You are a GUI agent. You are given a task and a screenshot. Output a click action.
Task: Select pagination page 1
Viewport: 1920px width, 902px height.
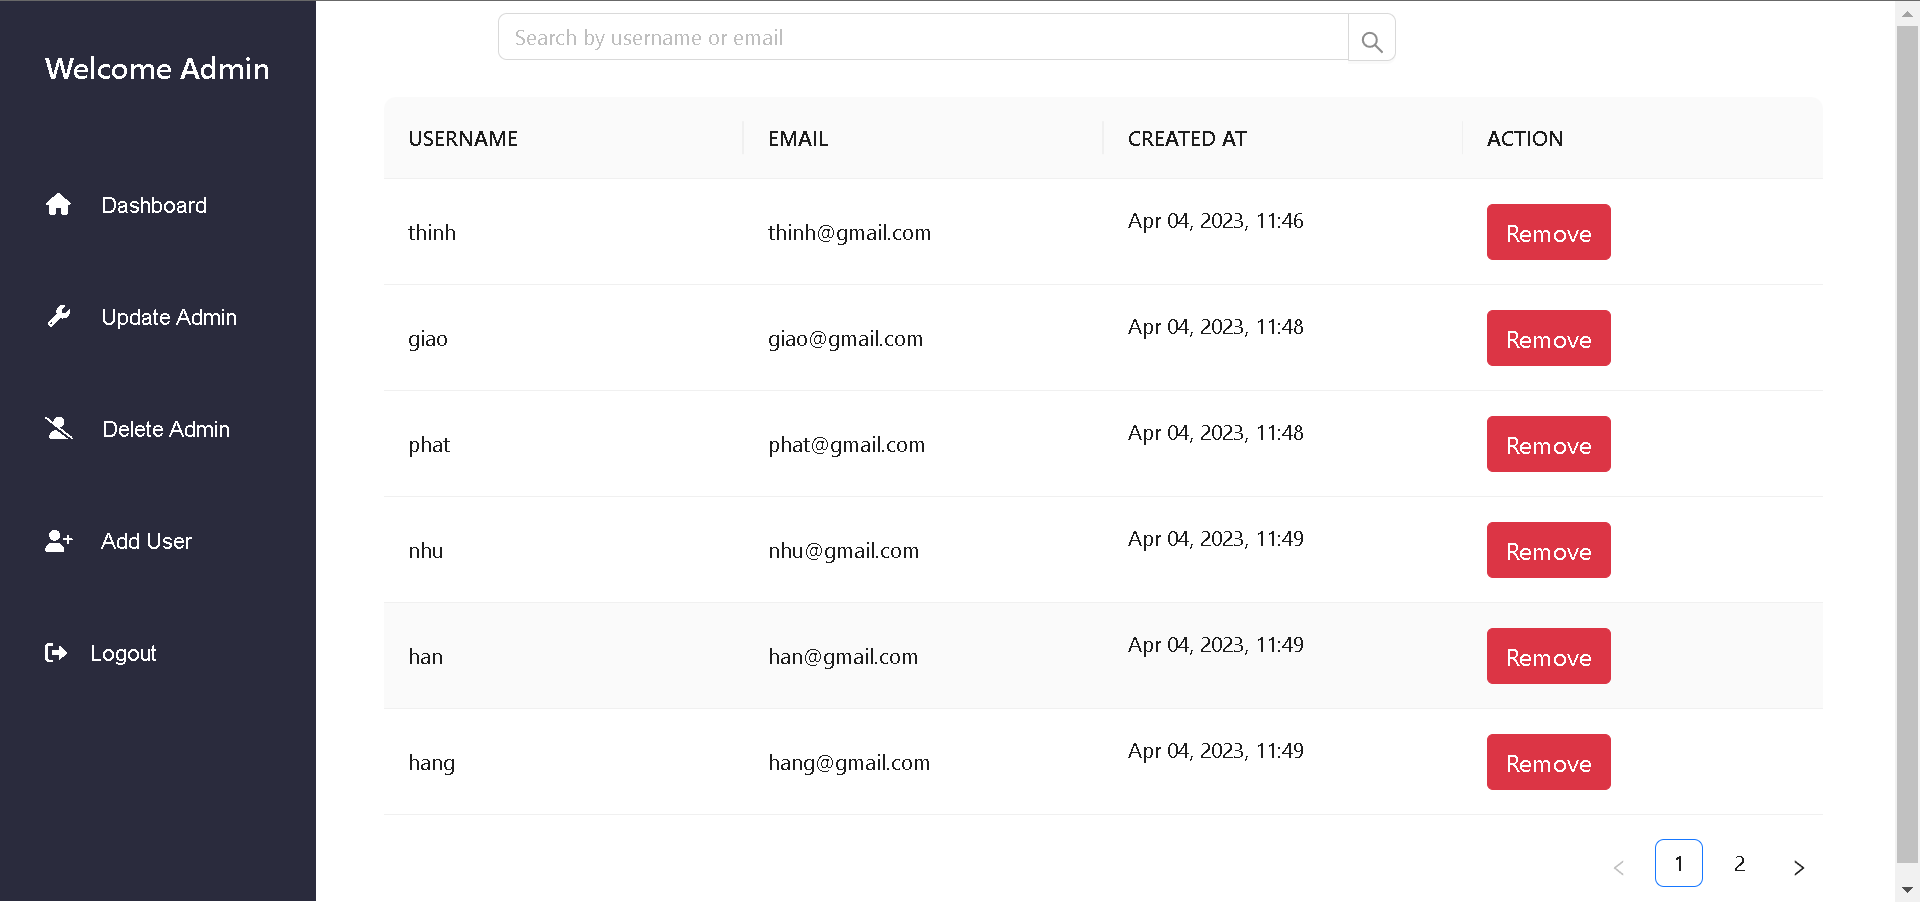point(1679,863)
